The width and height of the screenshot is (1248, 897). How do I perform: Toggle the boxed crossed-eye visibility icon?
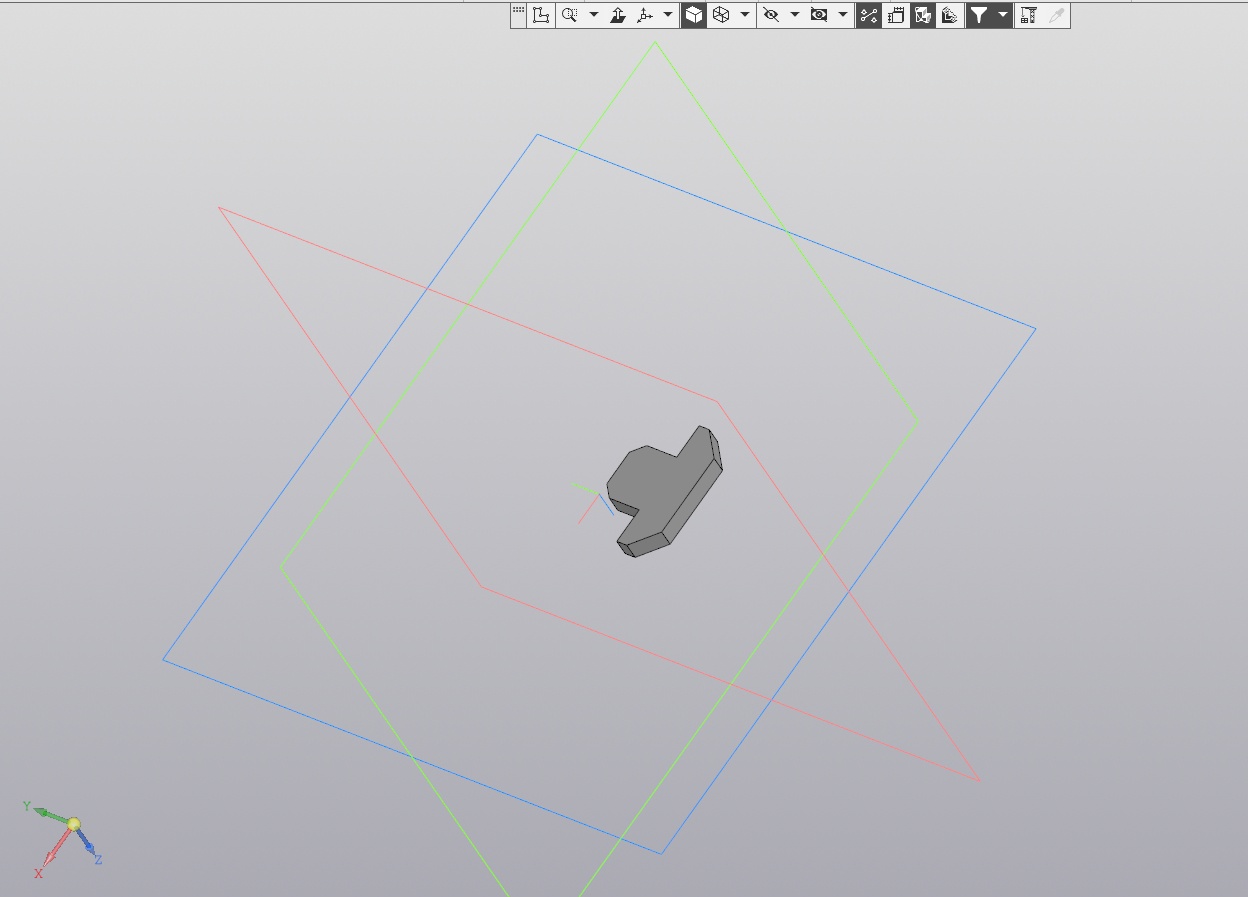pos(819,15)
